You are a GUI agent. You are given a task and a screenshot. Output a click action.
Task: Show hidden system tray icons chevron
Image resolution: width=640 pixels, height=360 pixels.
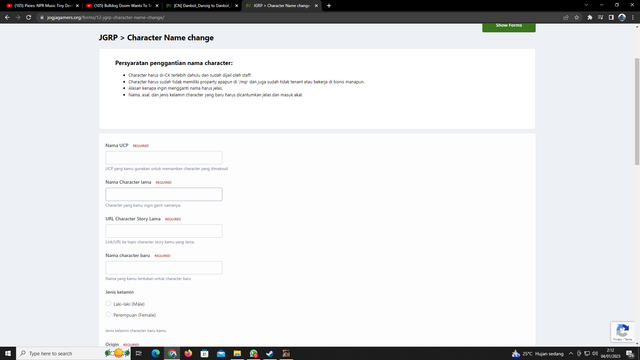pyautogui.click(x=571, y=353)
